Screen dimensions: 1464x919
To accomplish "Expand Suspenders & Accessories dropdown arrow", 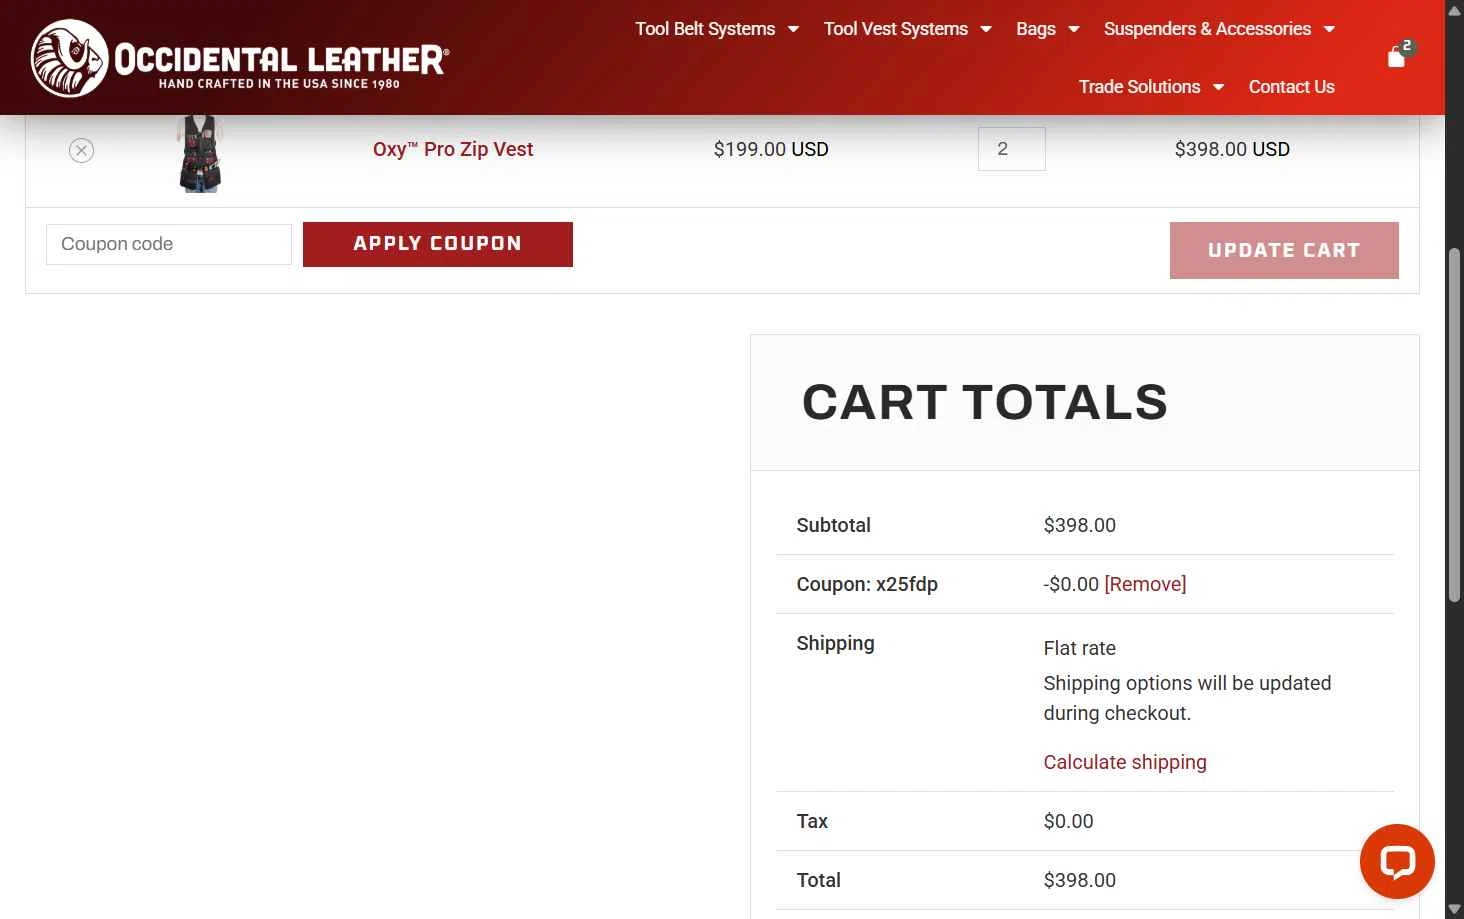I will pyautogui.click(x=1329, y=29).
